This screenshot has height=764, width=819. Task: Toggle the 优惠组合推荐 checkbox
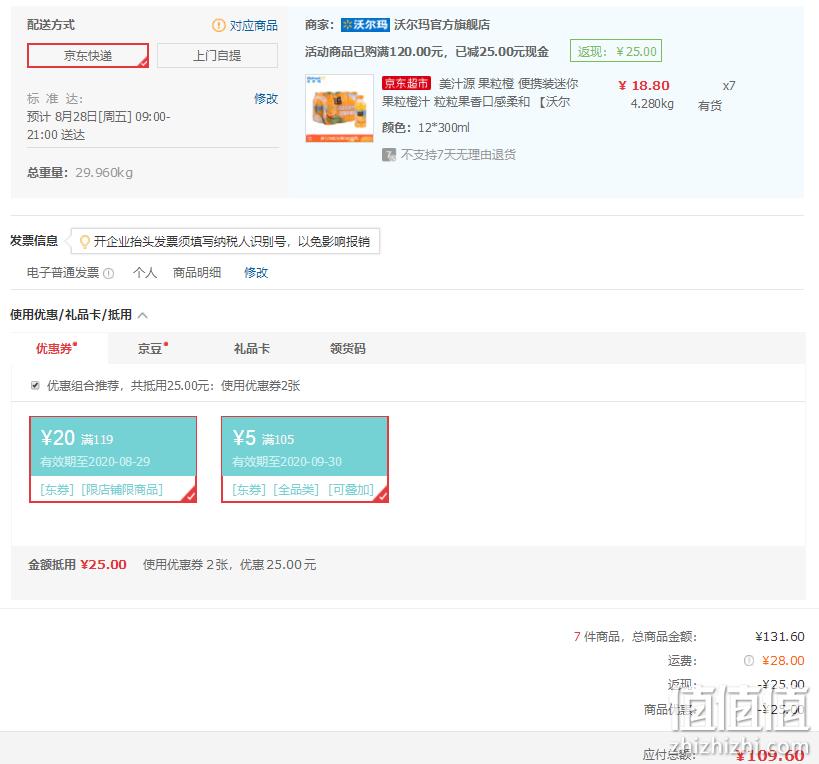[35, 385]
